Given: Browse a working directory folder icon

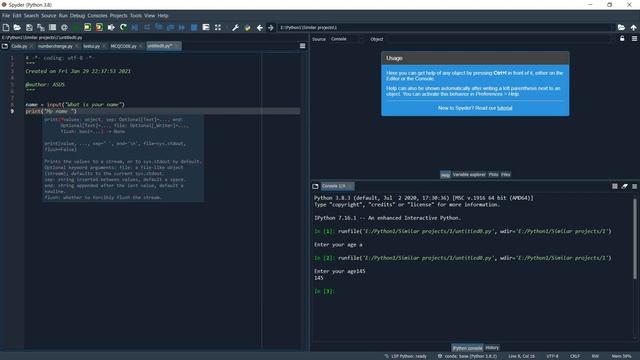Looking at the screenshot, I should click(x=621, y=27).
